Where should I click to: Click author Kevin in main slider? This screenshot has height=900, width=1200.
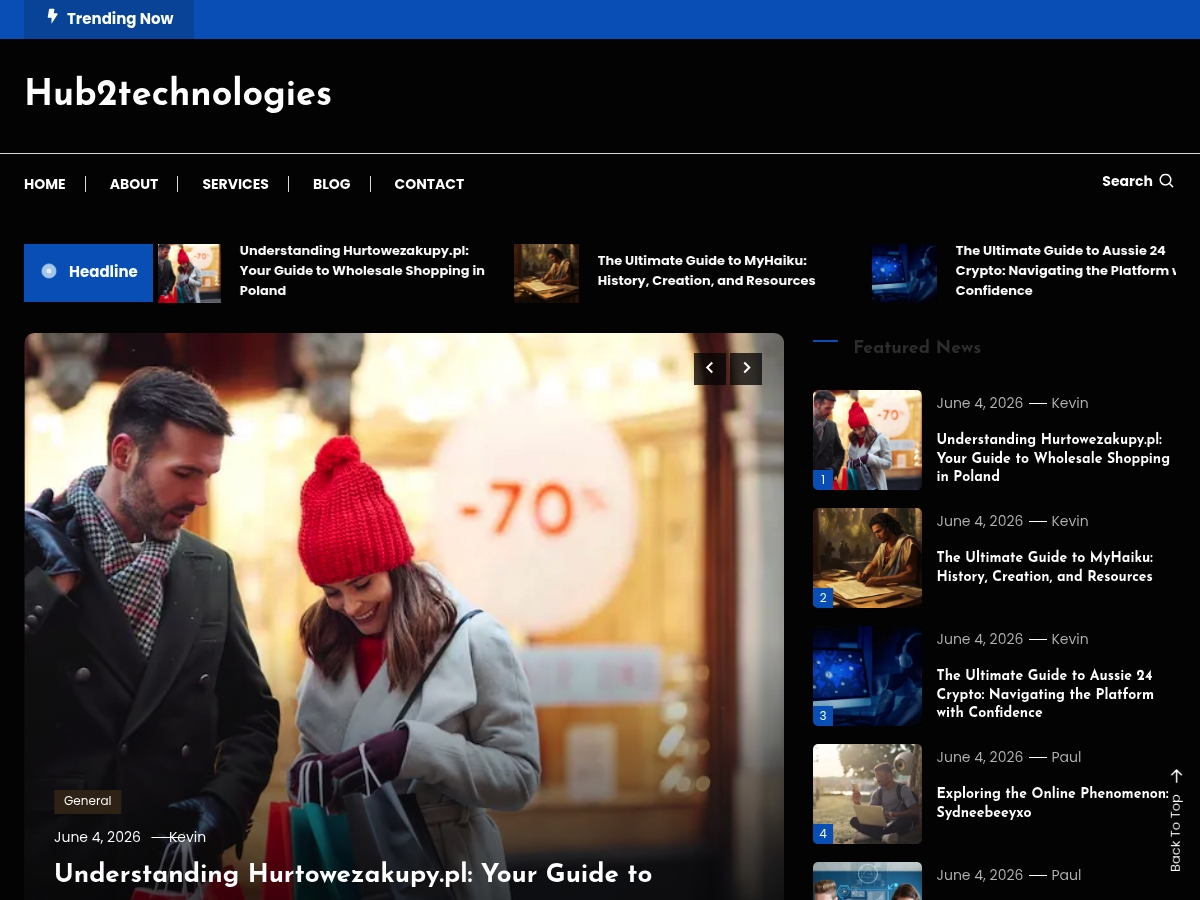[x=188, y=837]
